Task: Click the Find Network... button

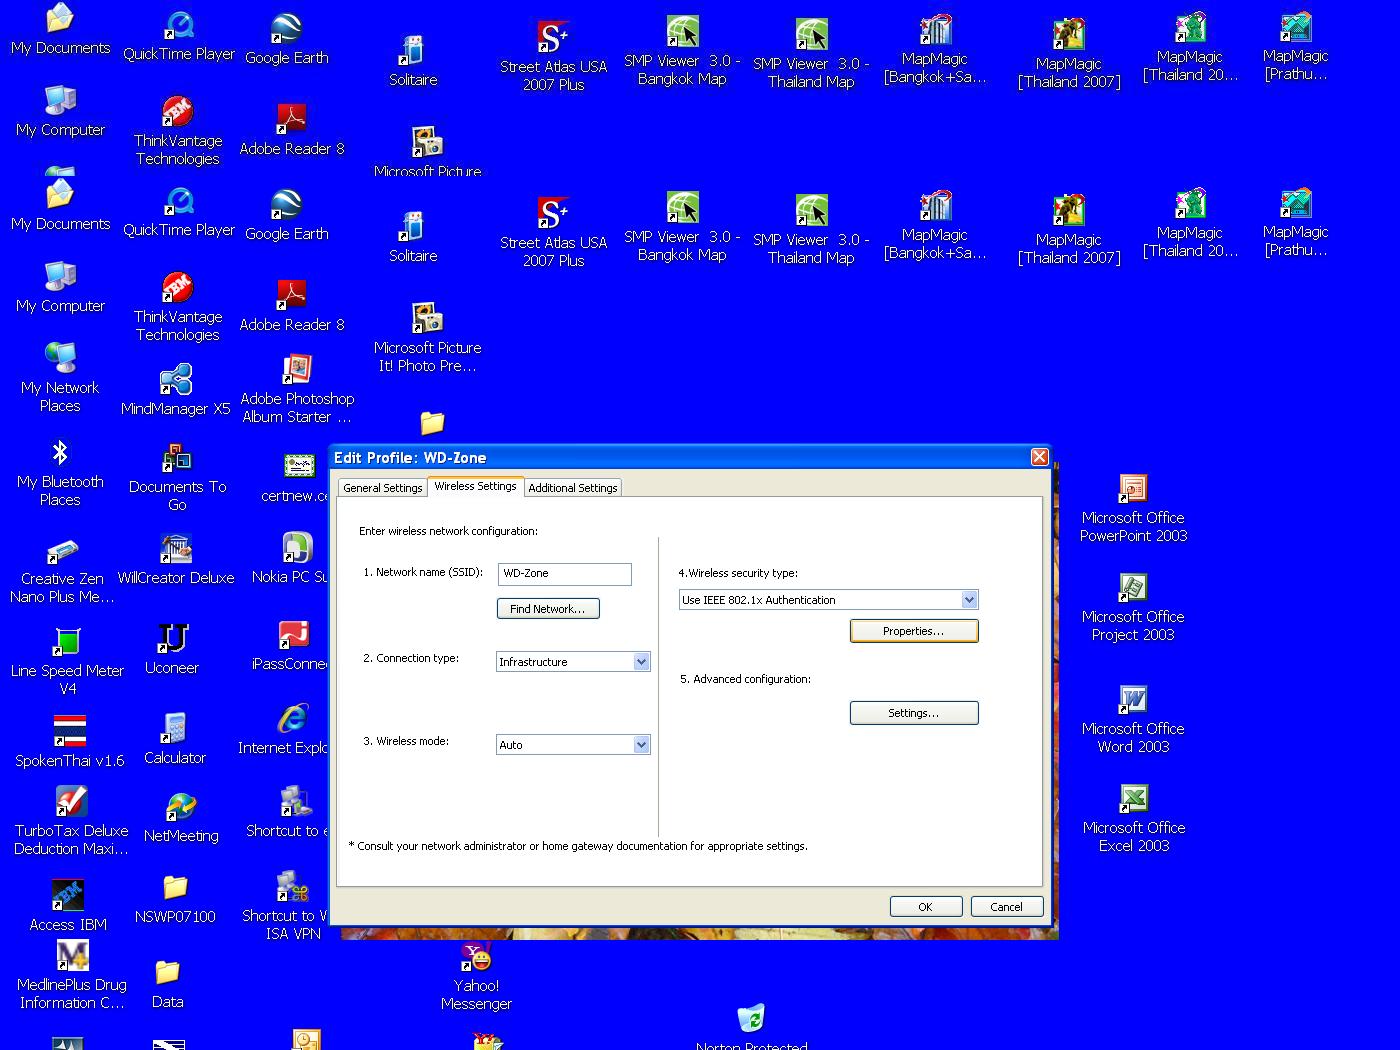Action: [548, 609]
